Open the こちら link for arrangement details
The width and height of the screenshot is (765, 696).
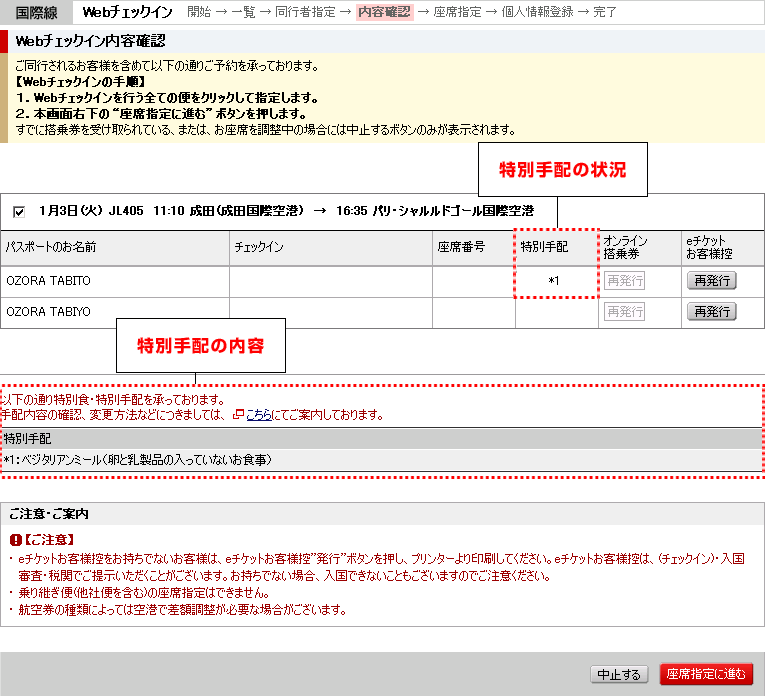(x=258, y=415)
